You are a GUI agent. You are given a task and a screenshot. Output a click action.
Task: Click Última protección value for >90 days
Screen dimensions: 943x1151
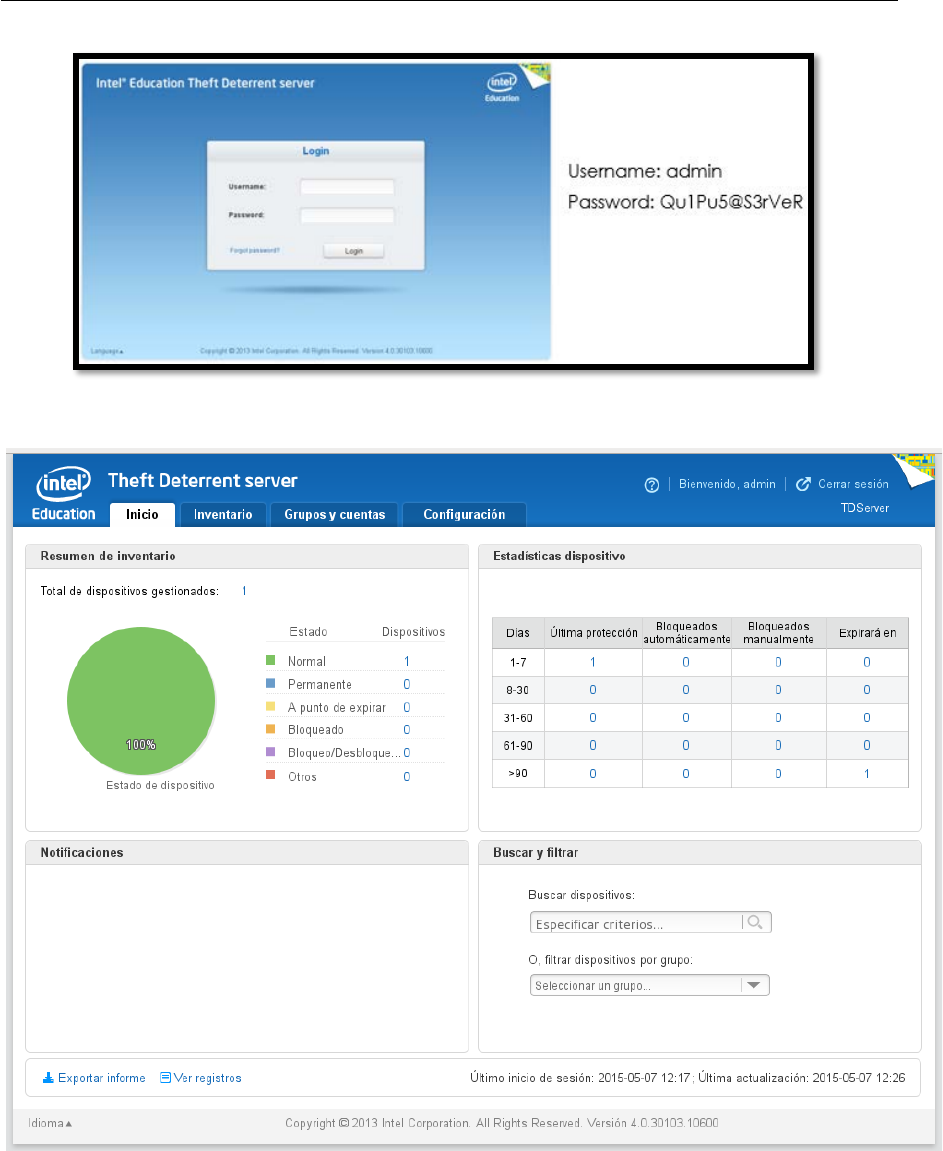pos(593,774)
